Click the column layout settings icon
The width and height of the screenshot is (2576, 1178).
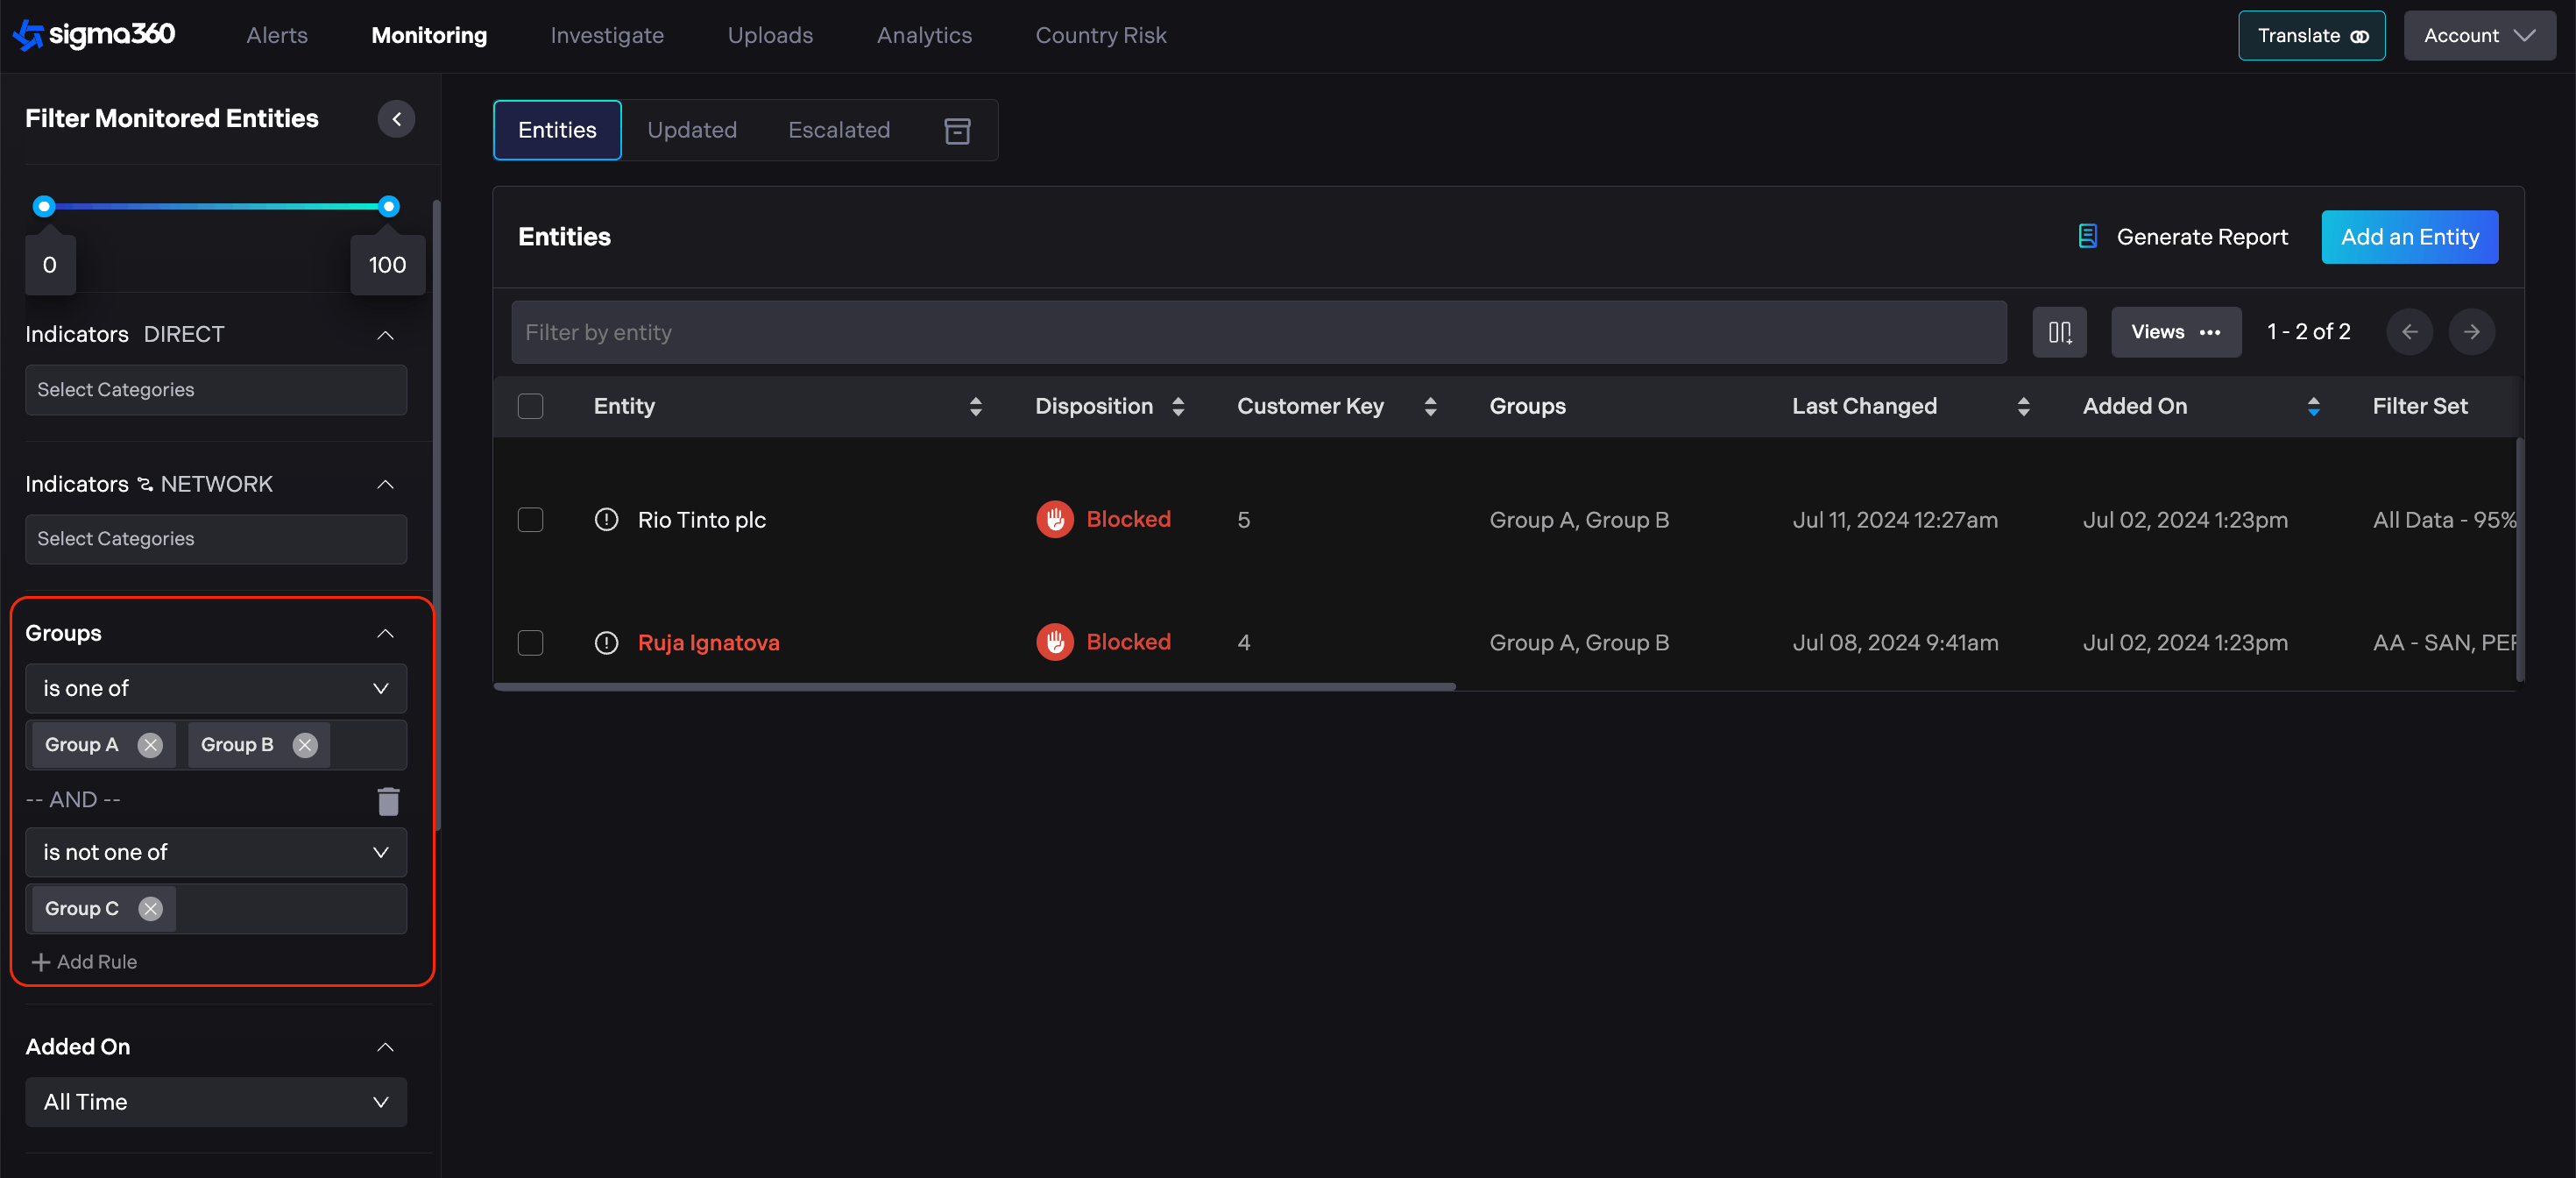click(2059, 332)
